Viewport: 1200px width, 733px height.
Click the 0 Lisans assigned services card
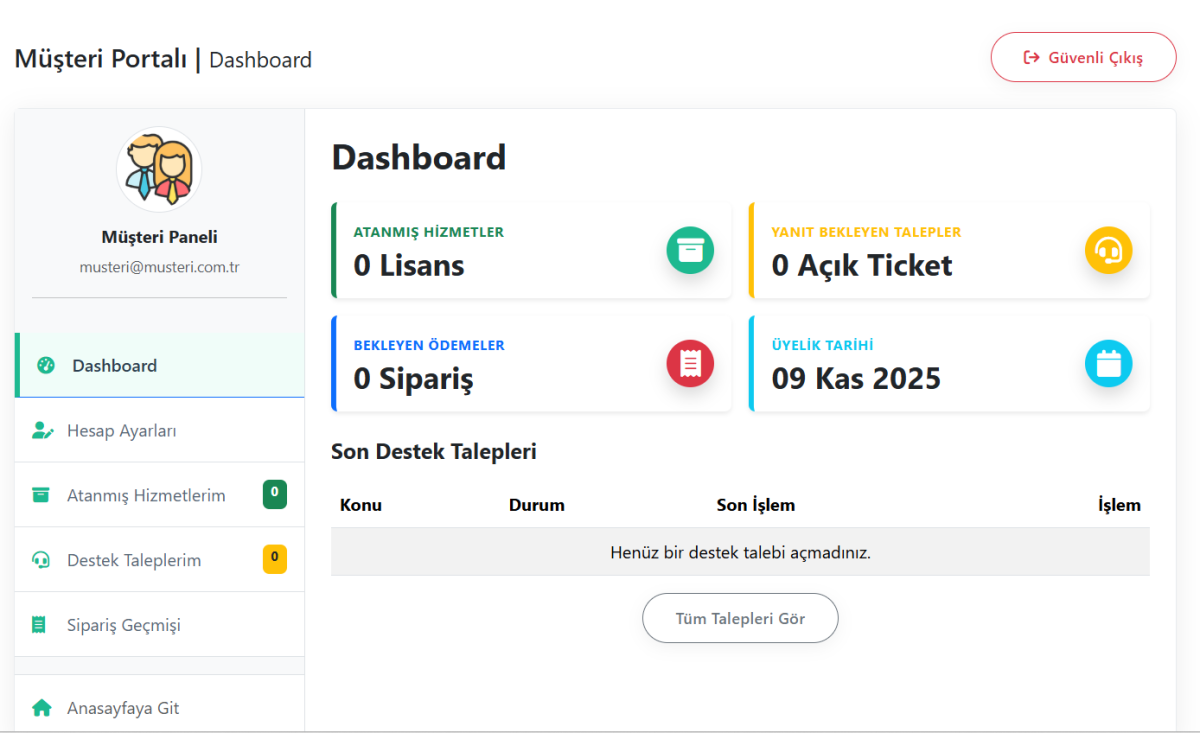click(x=500, y=251)
